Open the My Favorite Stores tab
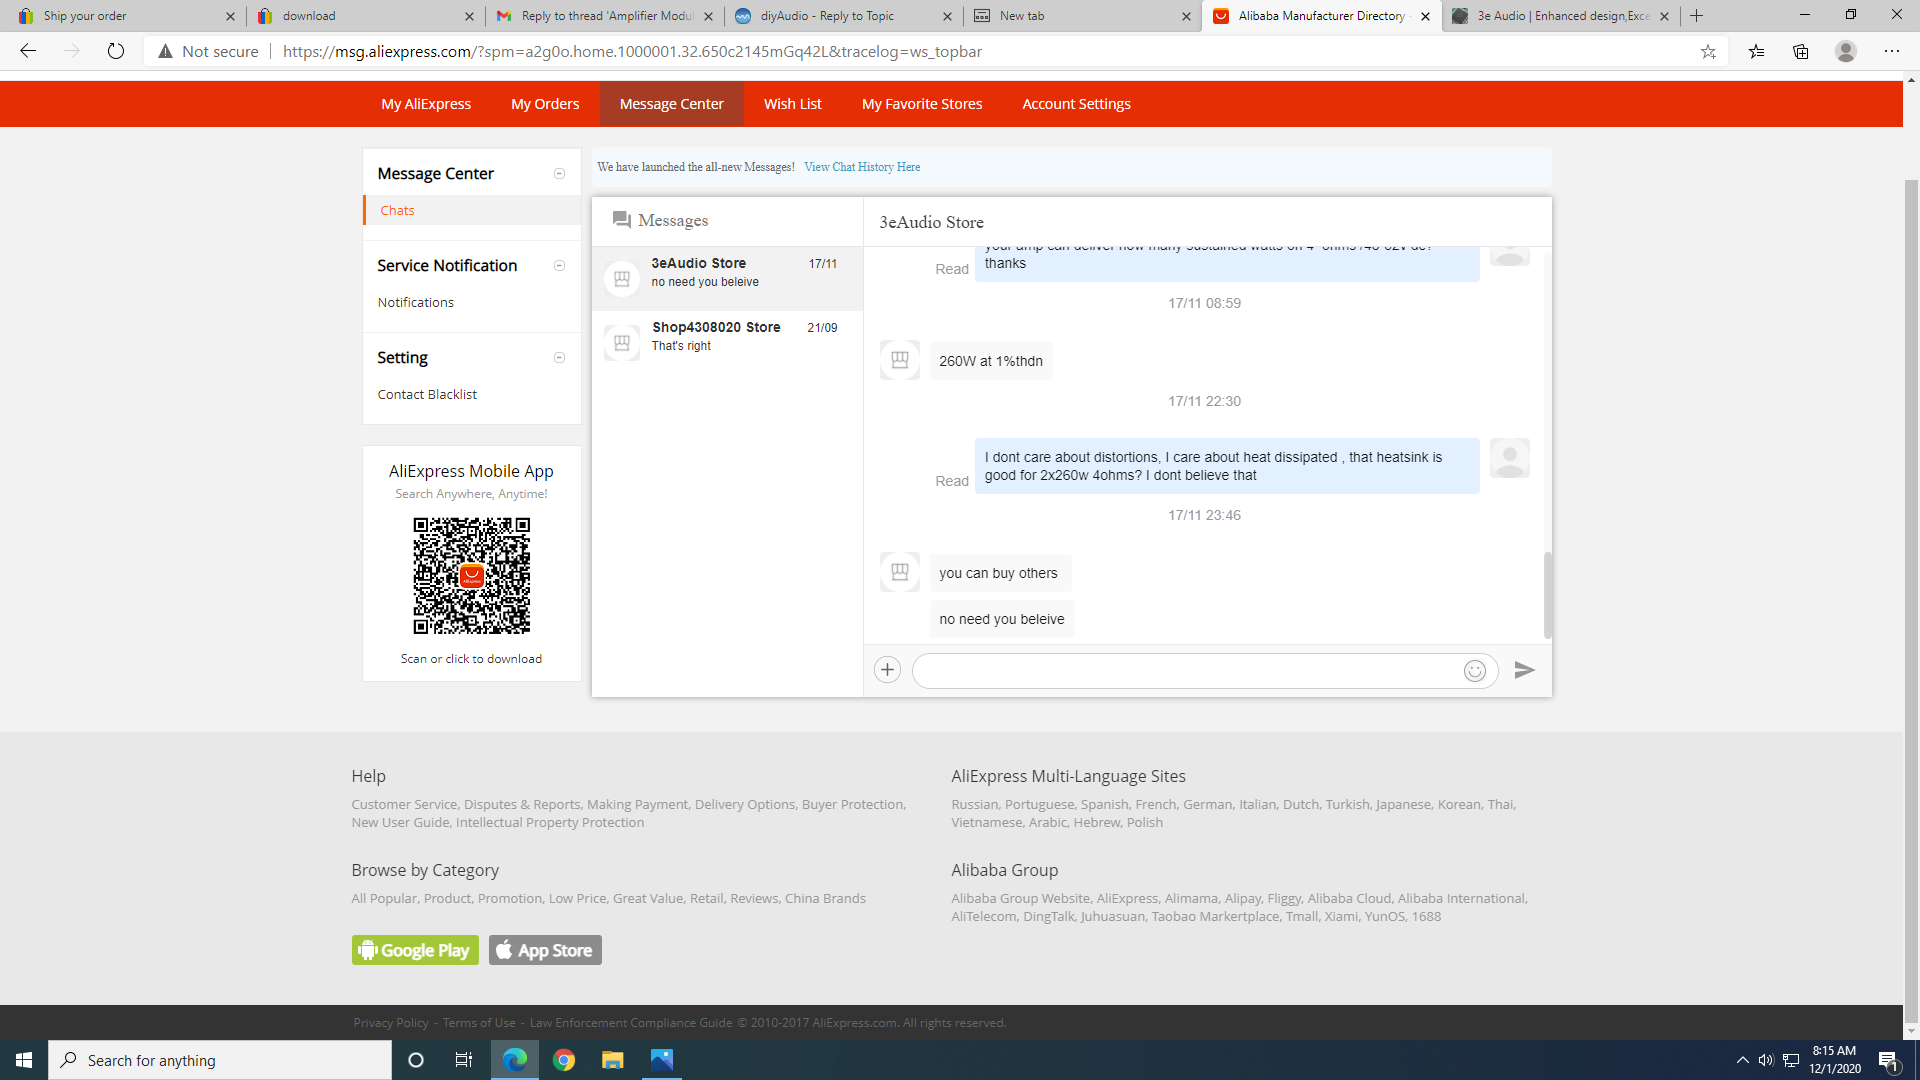1920x1080 pixels. [x=922, y=104]
